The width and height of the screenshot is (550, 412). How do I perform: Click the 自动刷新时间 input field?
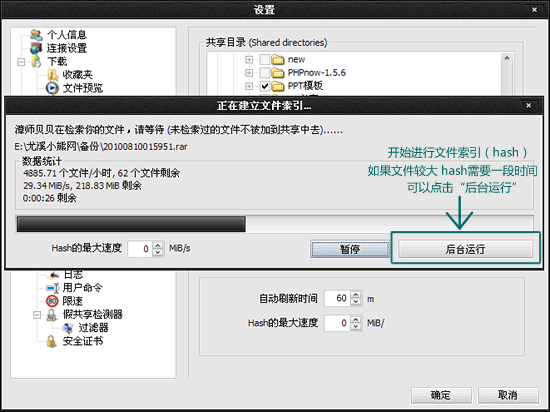coord(338,298)
